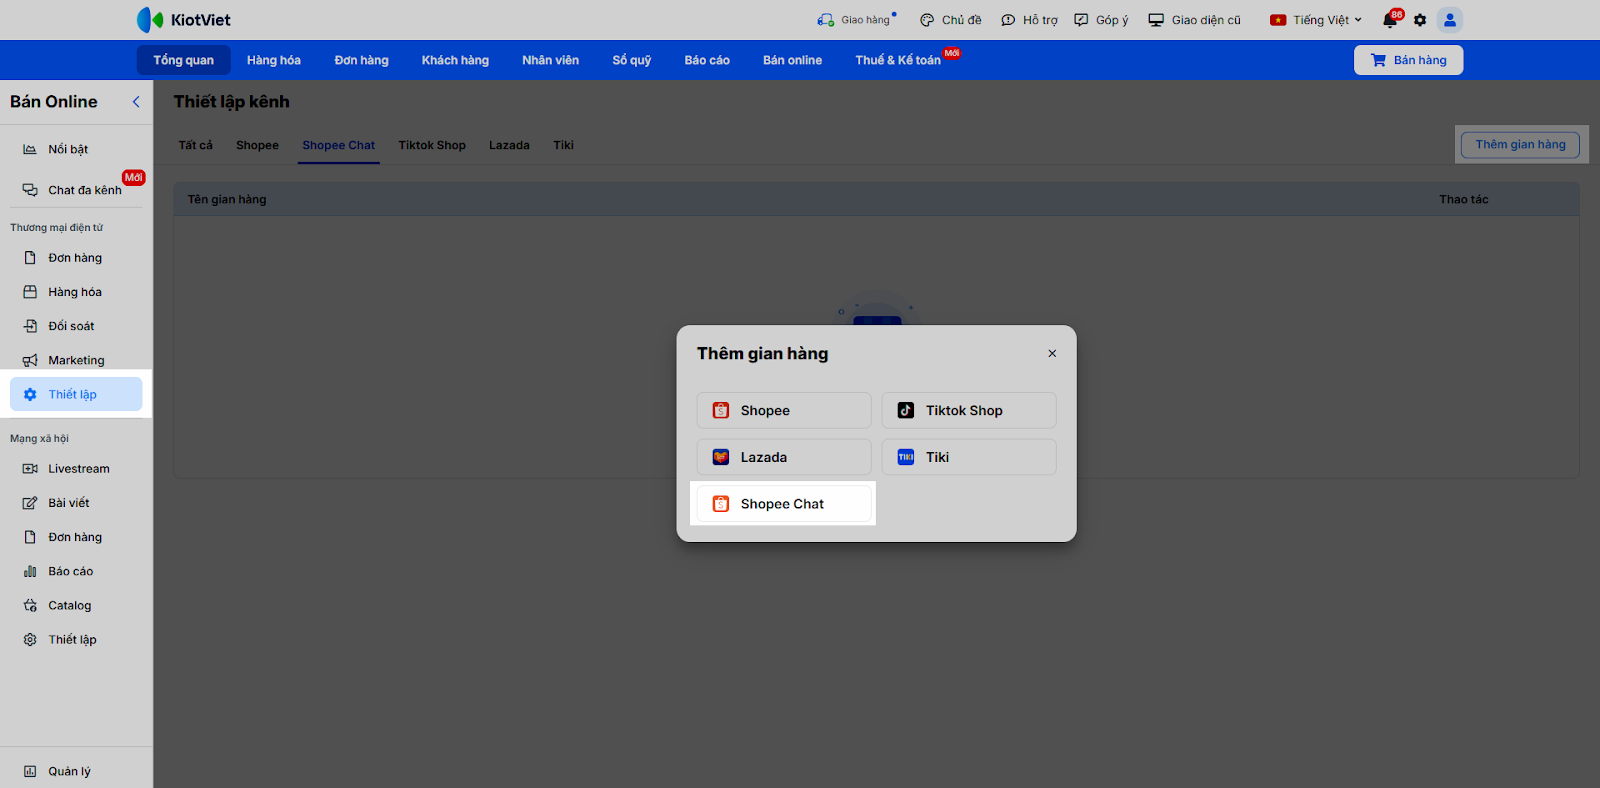Open the Chủ đề theme palette
Image resolution: width=1600 pixels, height=788 pixels.
(x=951, y=20)
